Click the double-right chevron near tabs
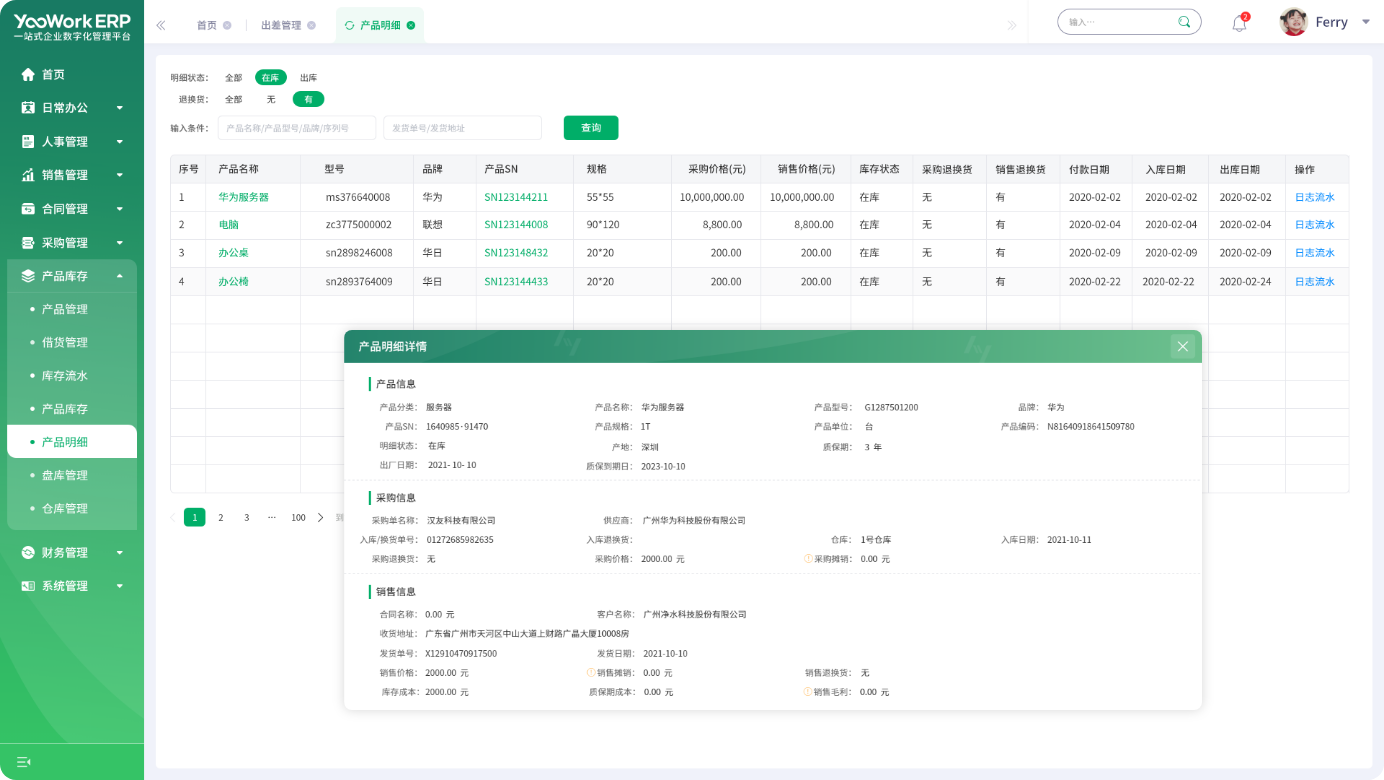This screenshot has height=780, width=1384. (x=1011, y=25)
